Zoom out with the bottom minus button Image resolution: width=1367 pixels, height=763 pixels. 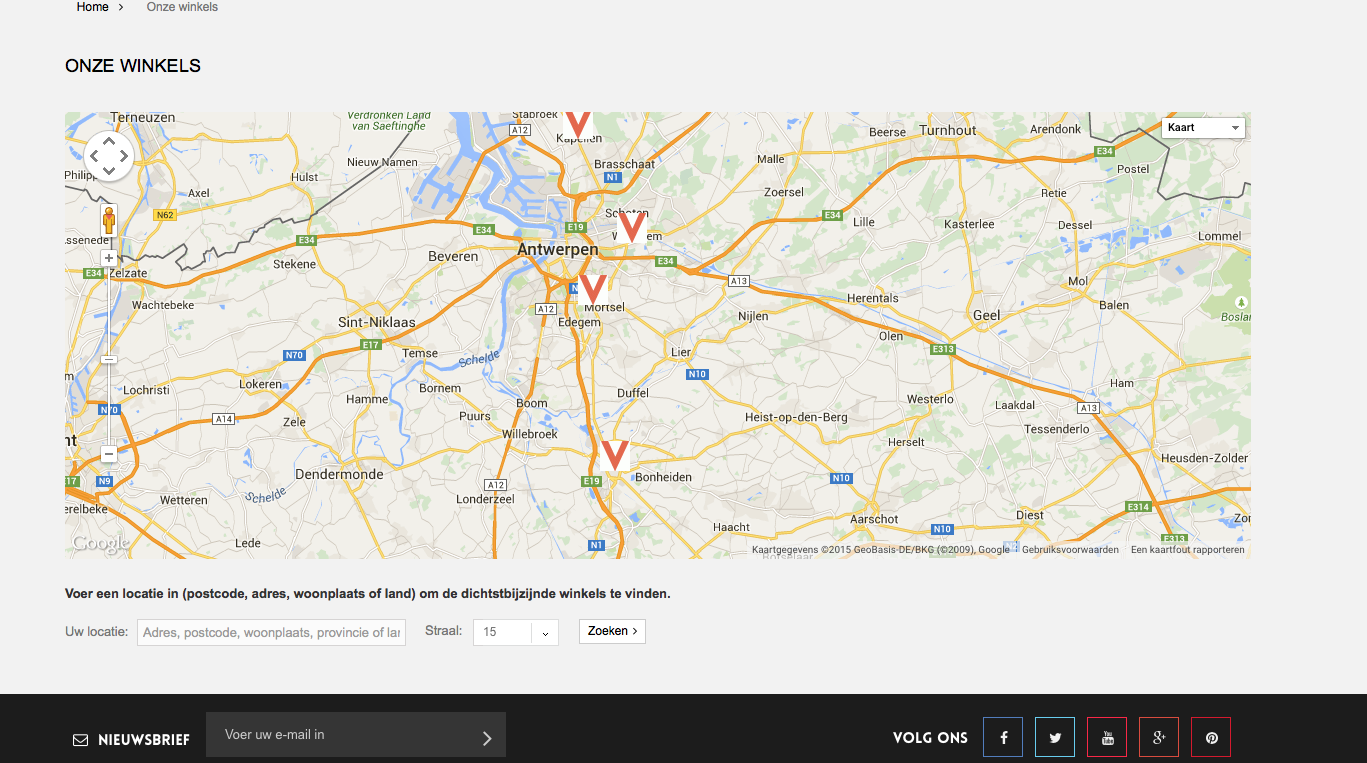[x=109, y=454]
